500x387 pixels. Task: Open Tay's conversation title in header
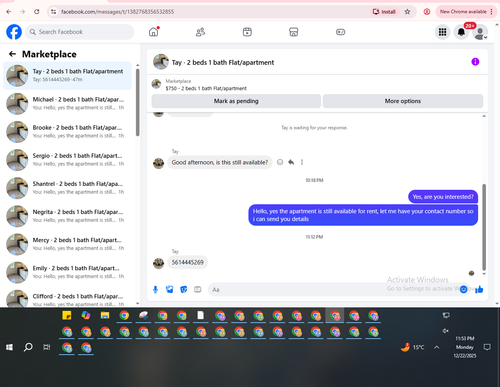click(x=223, y=62)
